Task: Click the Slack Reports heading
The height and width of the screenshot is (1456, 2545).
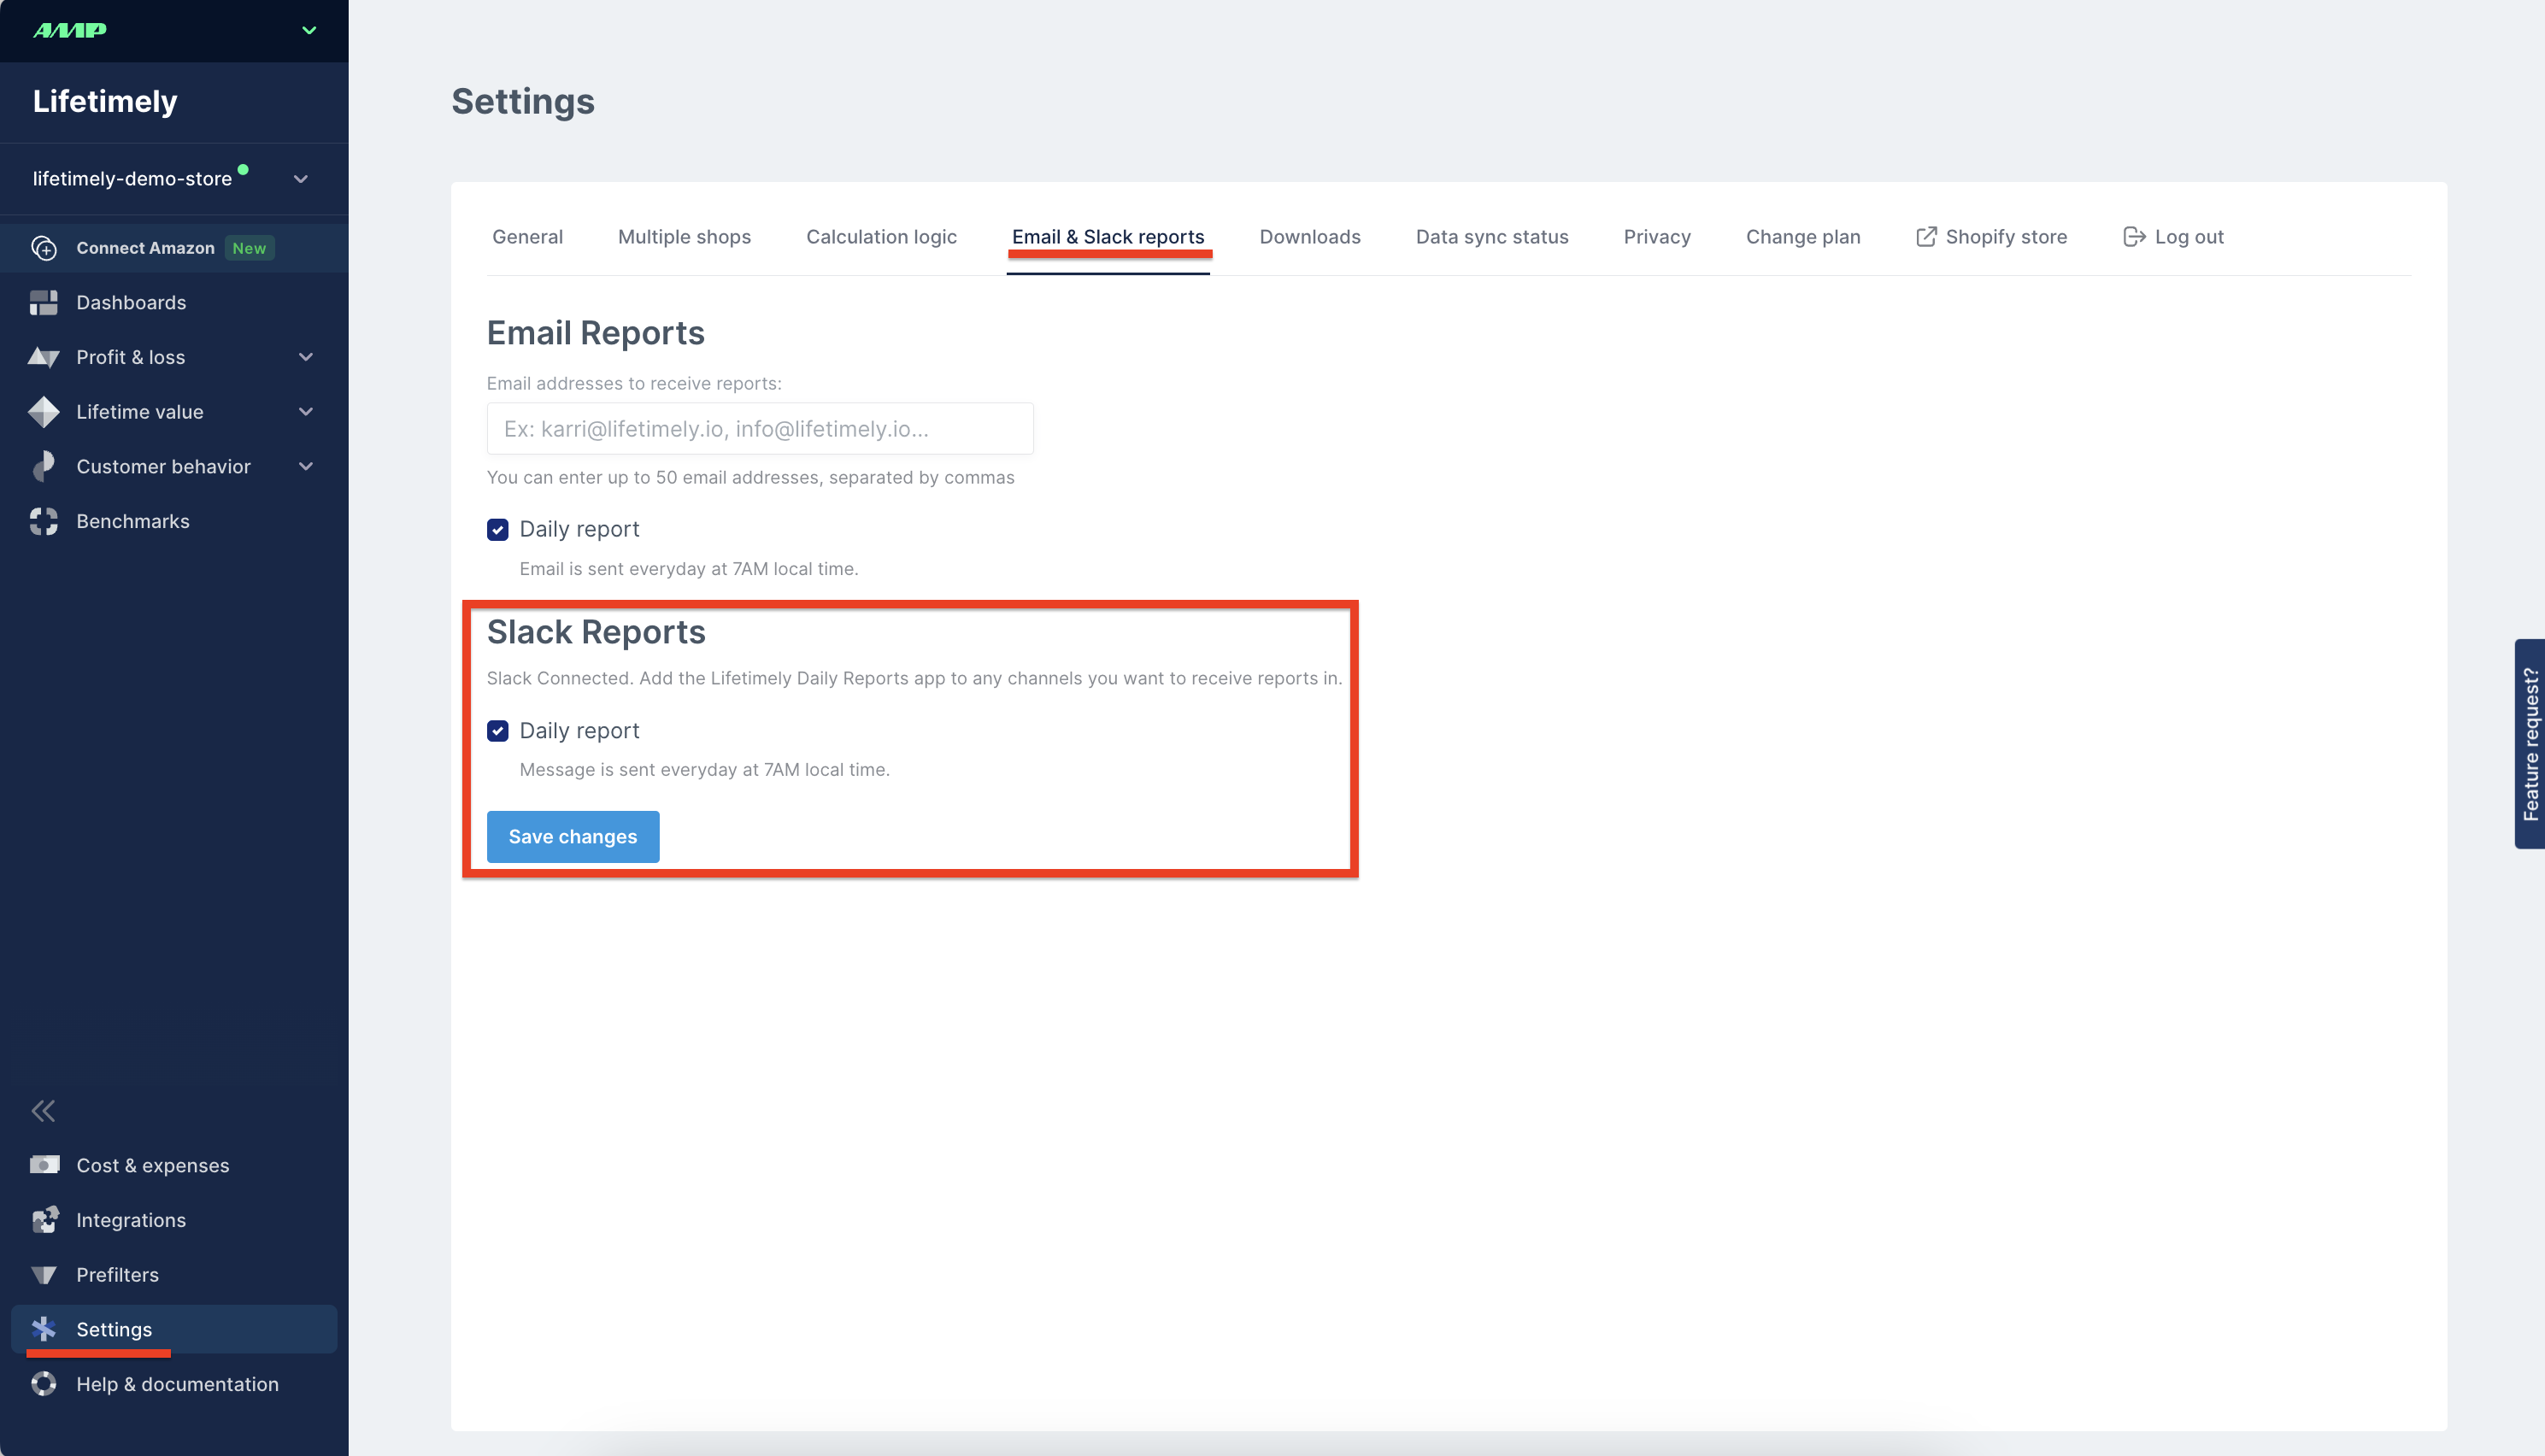Action: pyautogui.click(x=596, y=632)
